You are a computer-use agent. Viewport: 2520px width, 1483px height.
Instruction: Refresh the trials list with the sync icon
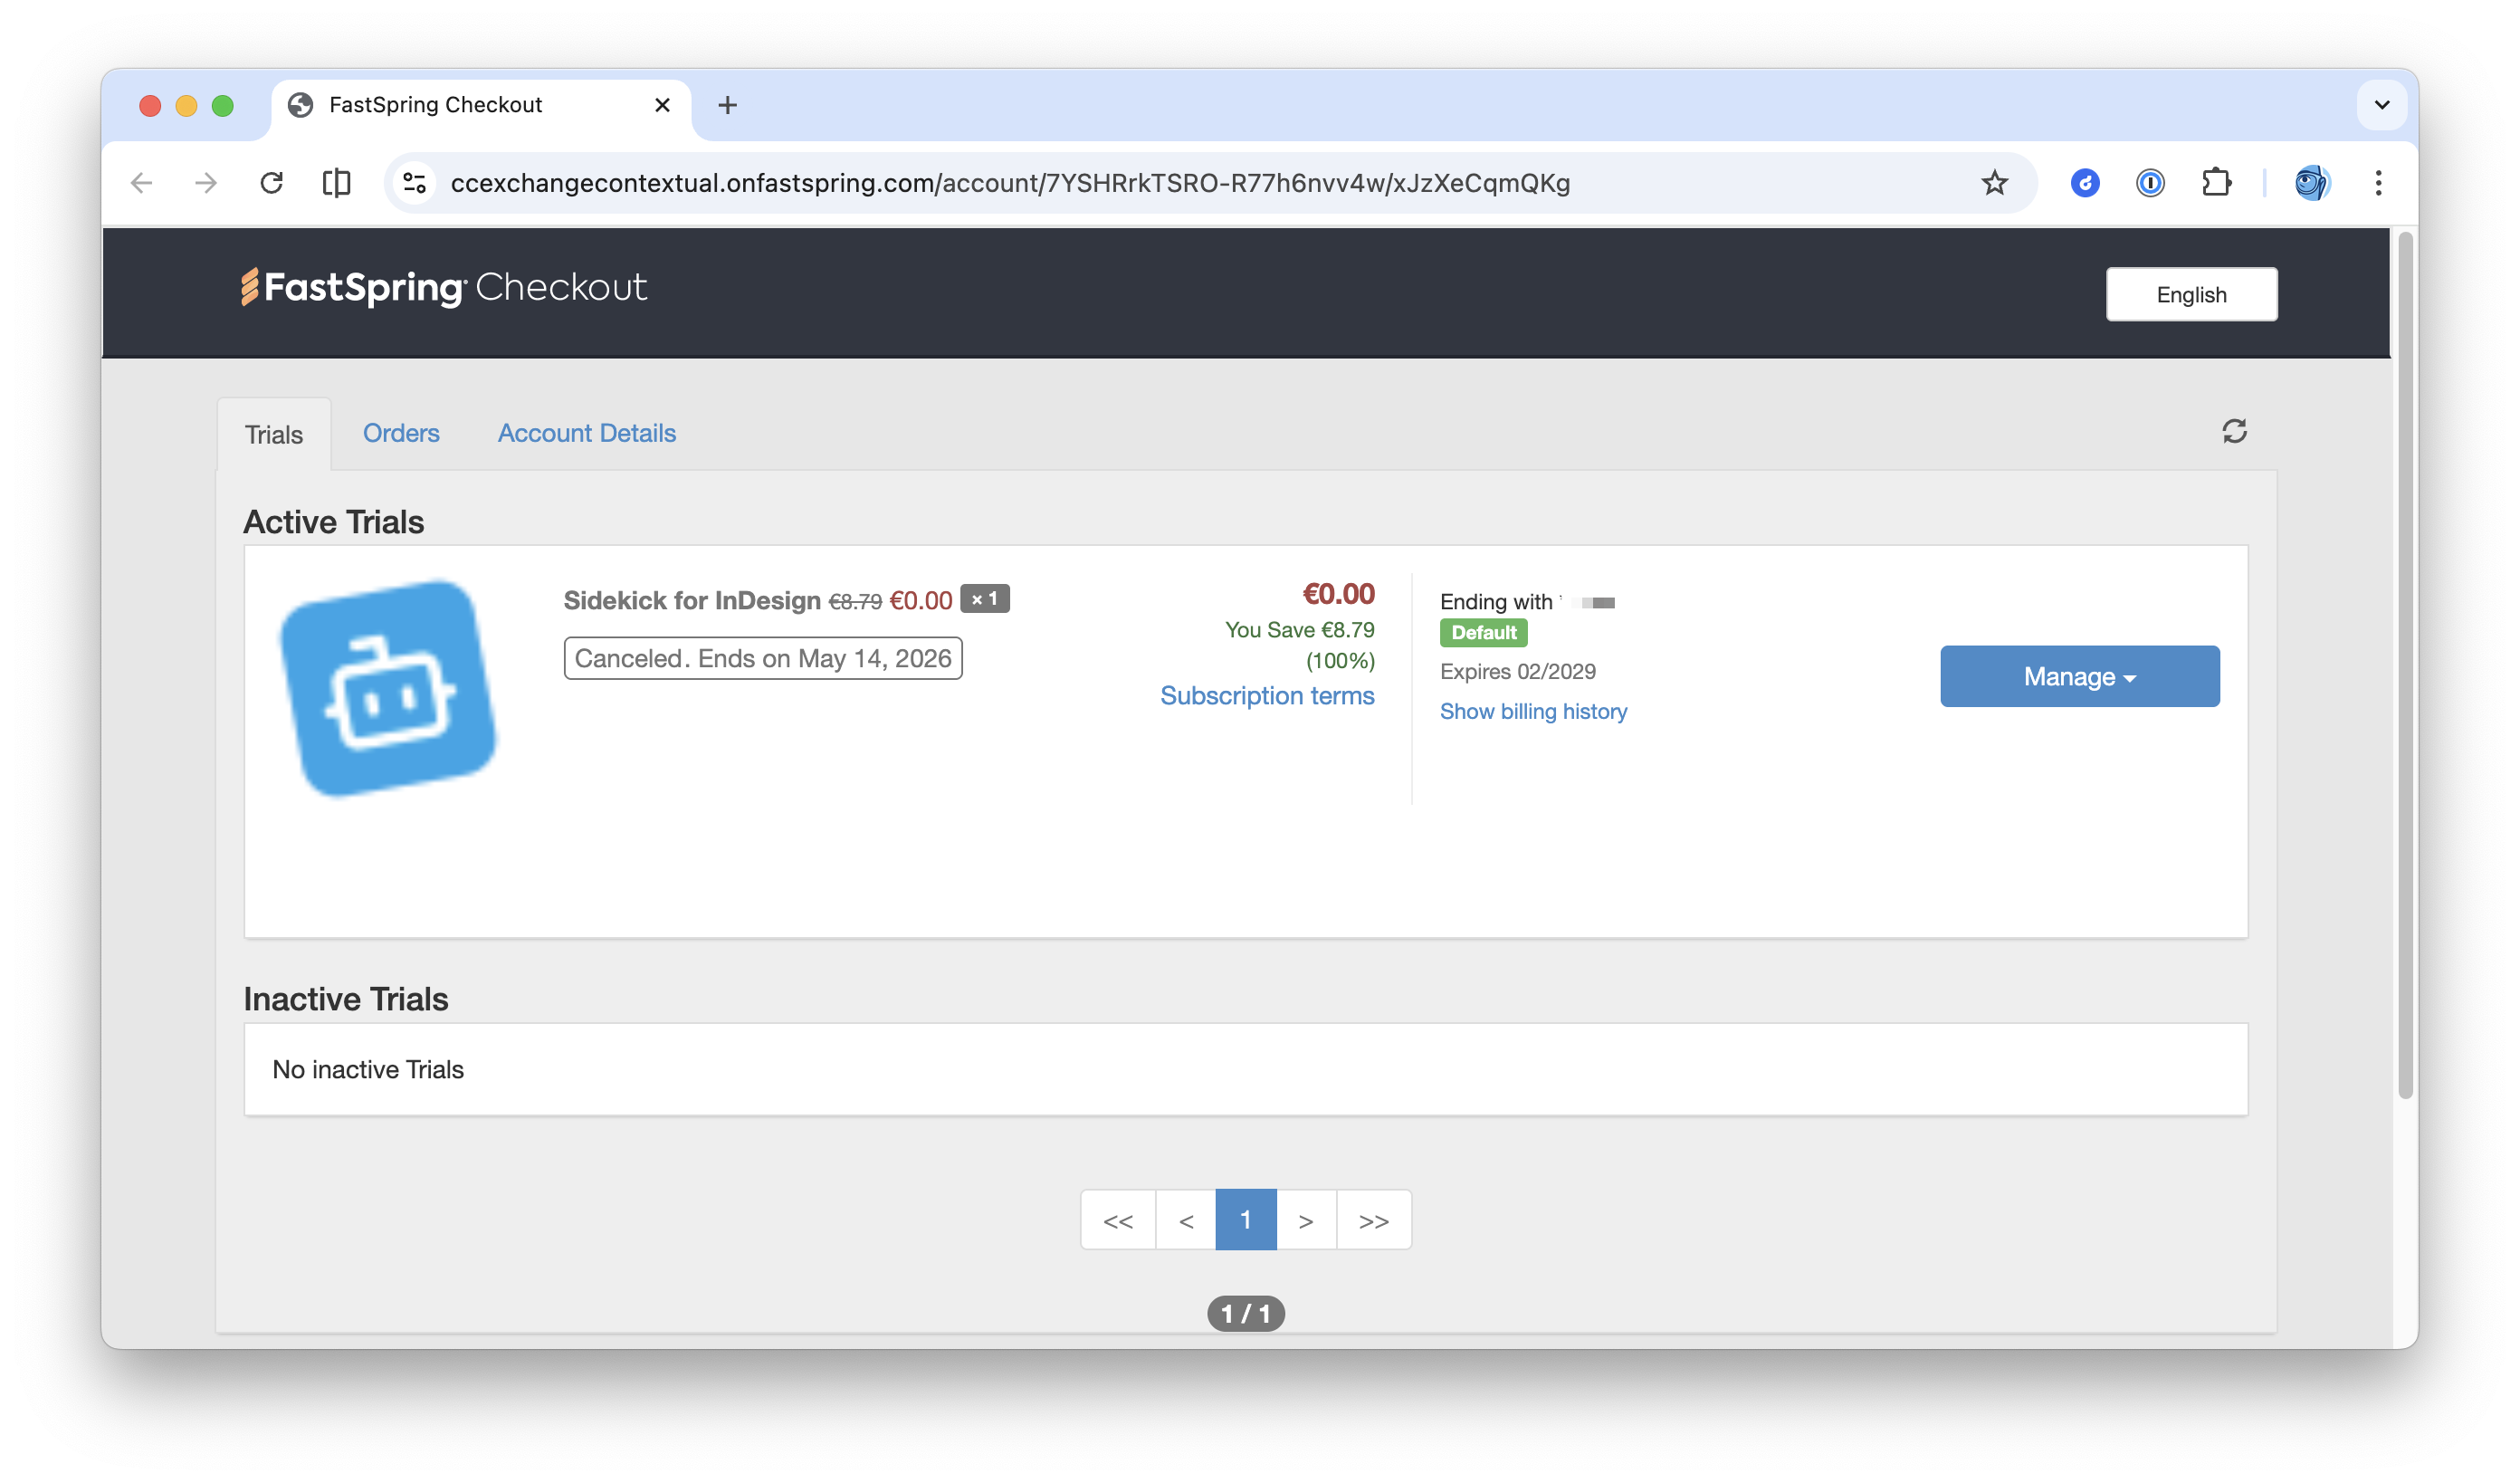tap(2235, 431)
